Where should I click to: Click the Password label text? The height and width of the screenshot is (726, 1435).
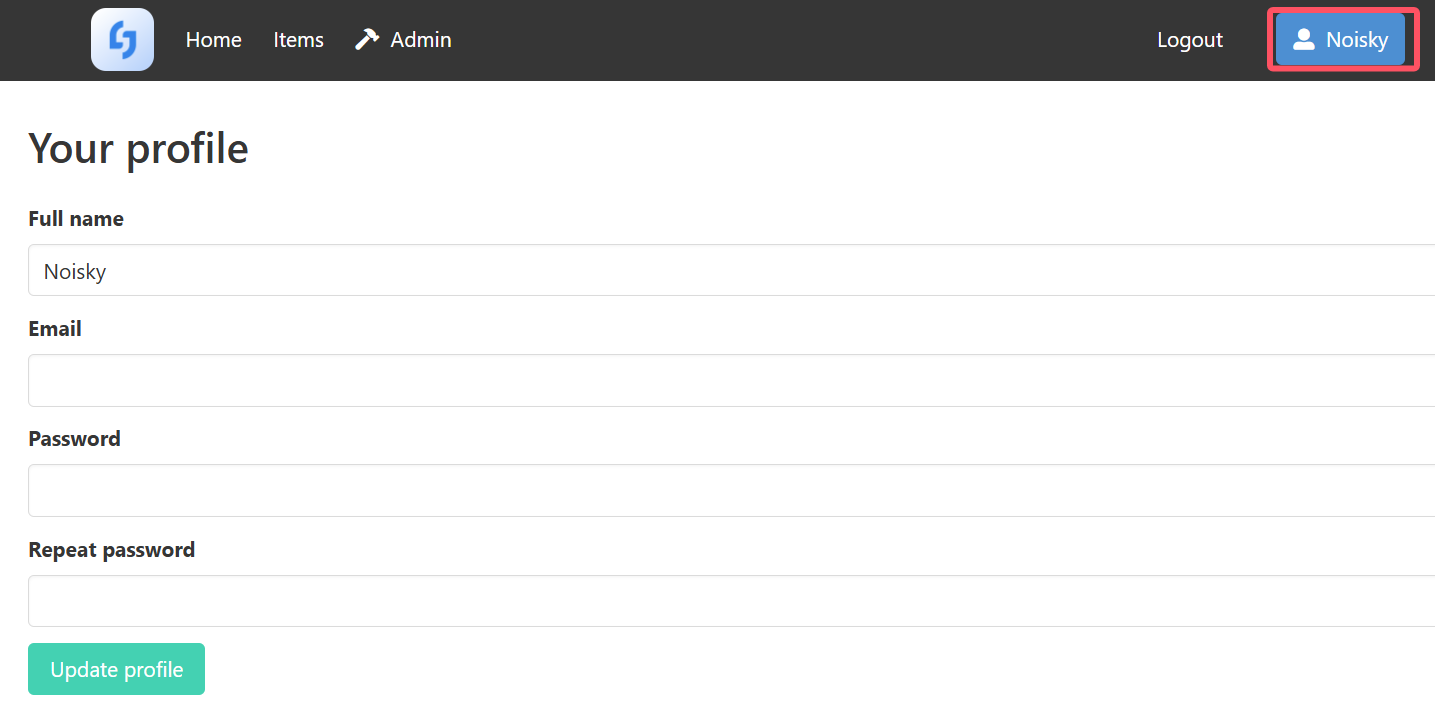click(x=74, y=439)
